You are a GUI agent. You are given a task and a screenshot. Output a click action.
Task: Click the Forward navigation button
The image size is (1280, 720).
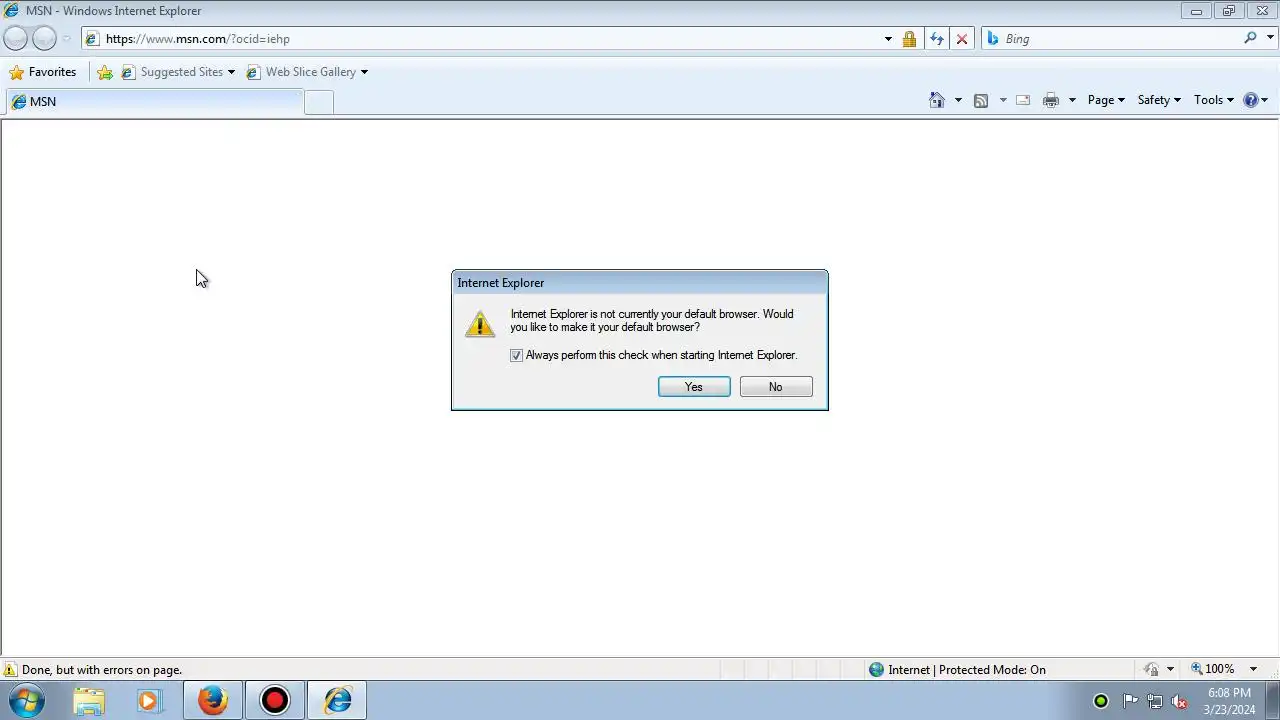pyautogui.click(x=44, y=38)
